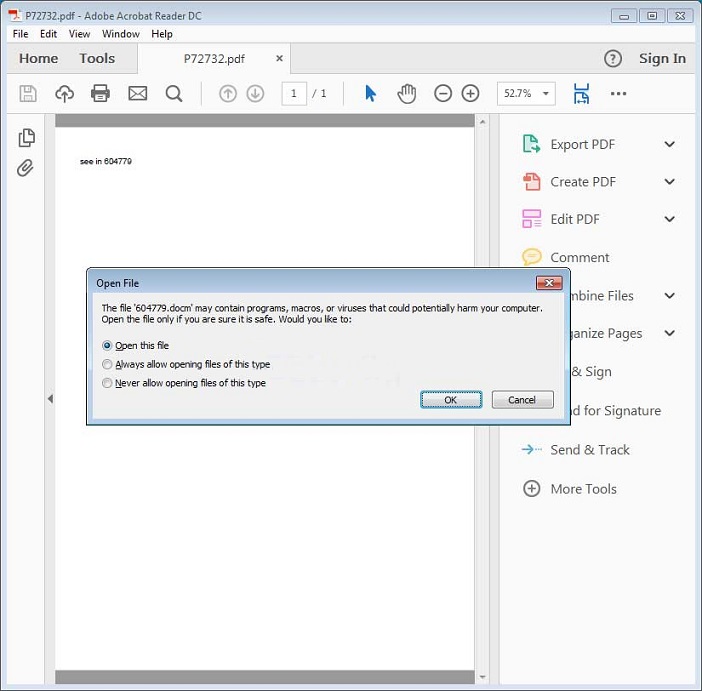Select 'Never allow opening files of this type'
The height and width of the screenshot is (691, 702).
107,383
